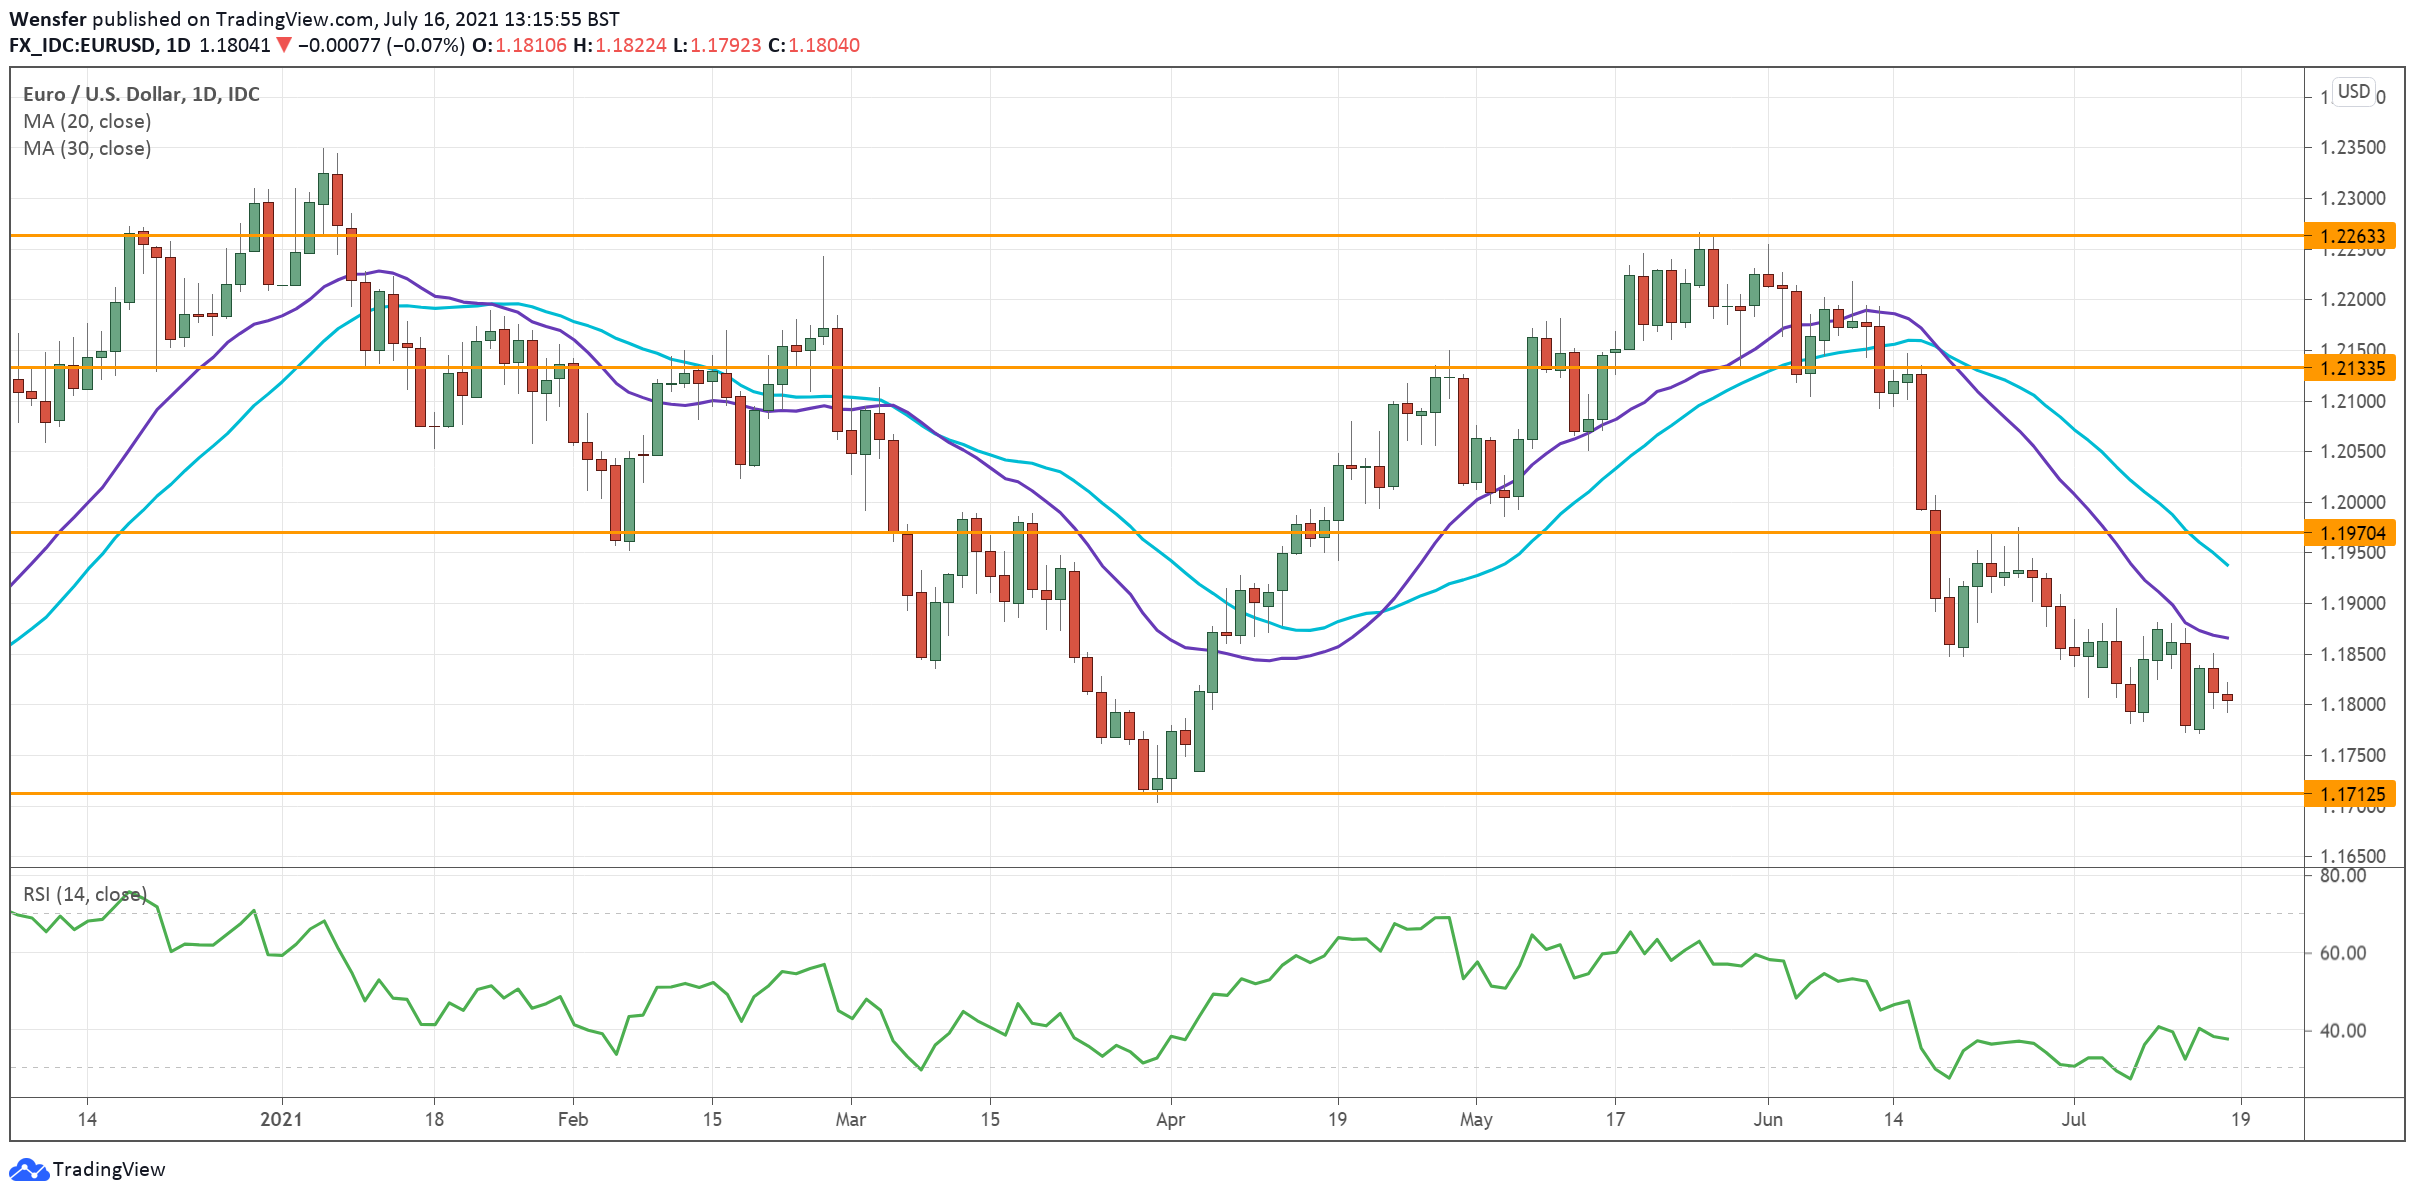Click the TradingView text at the bottom
Viewport: 2415px width, 1198px height.
pos(108,1169)
